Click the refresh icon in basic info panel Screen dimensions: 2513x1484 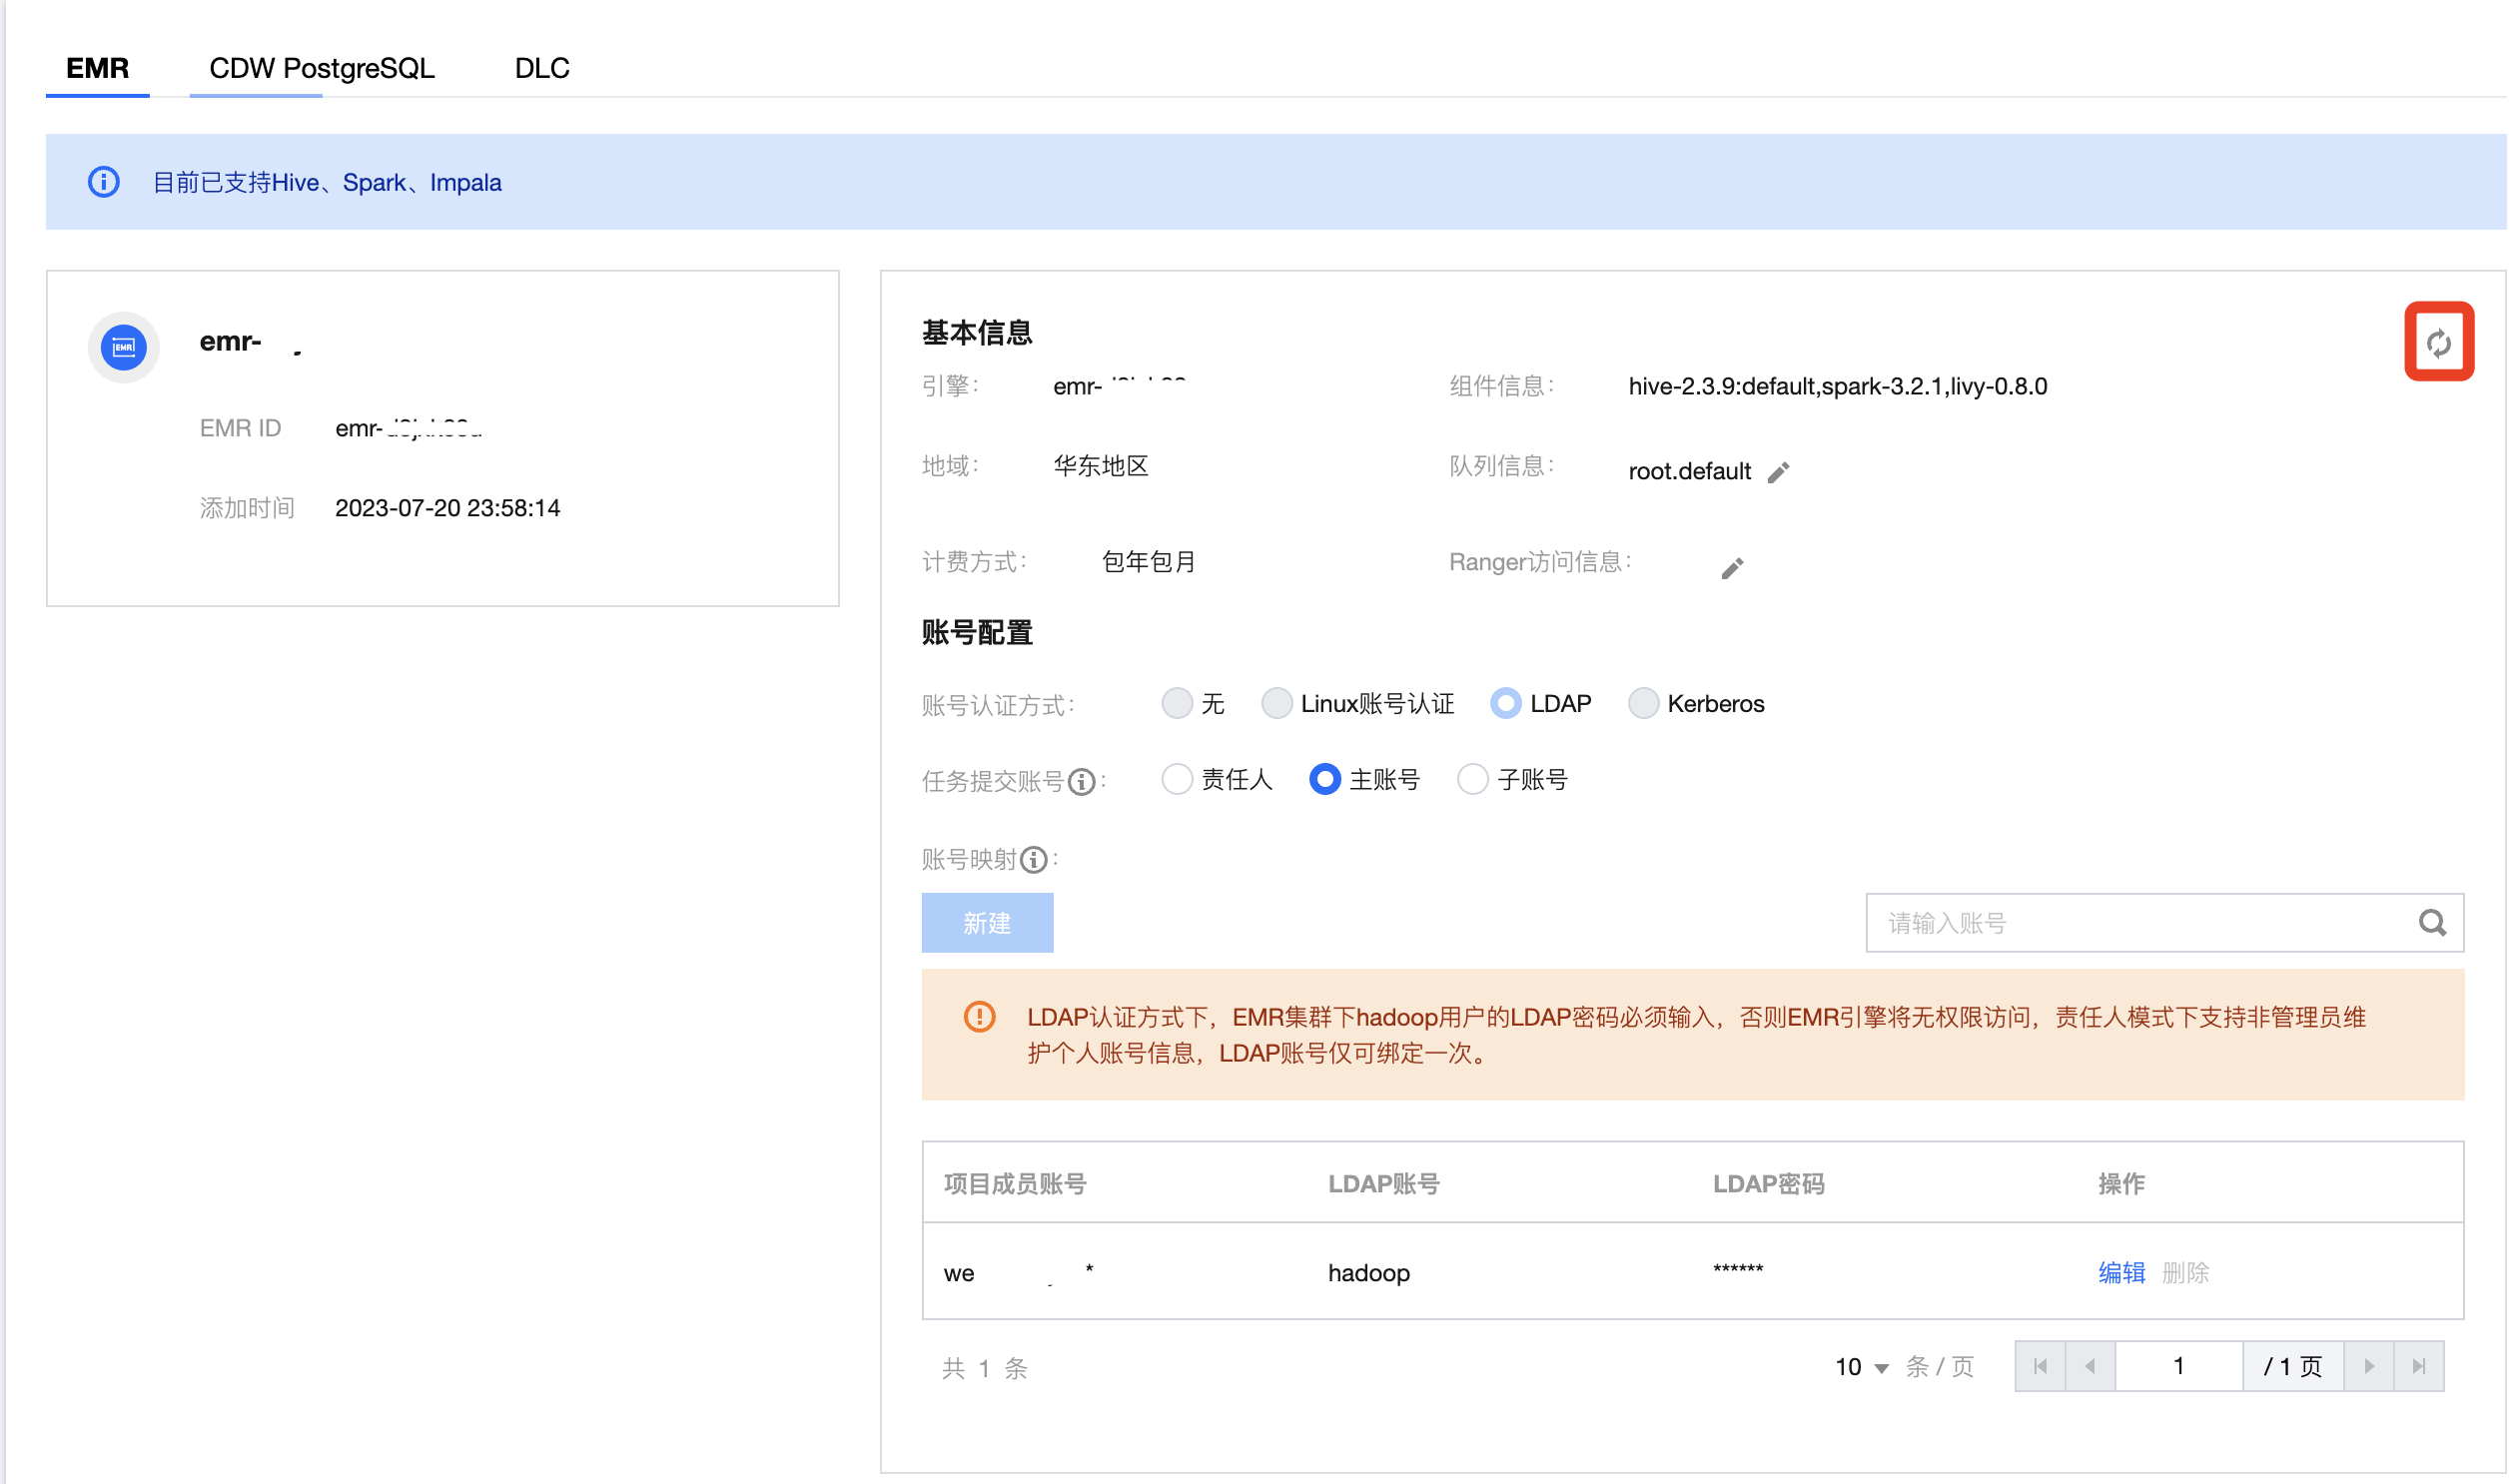(x=2438, y=343)
